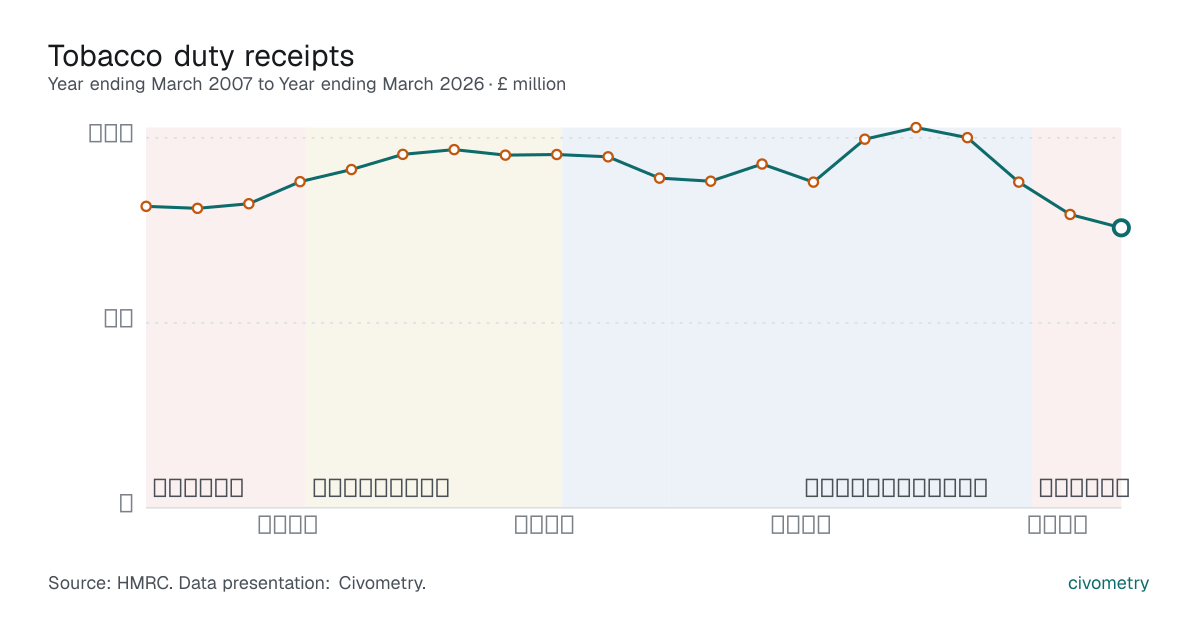
Task: Click the topmost y-axis value label
Action: 111,133
